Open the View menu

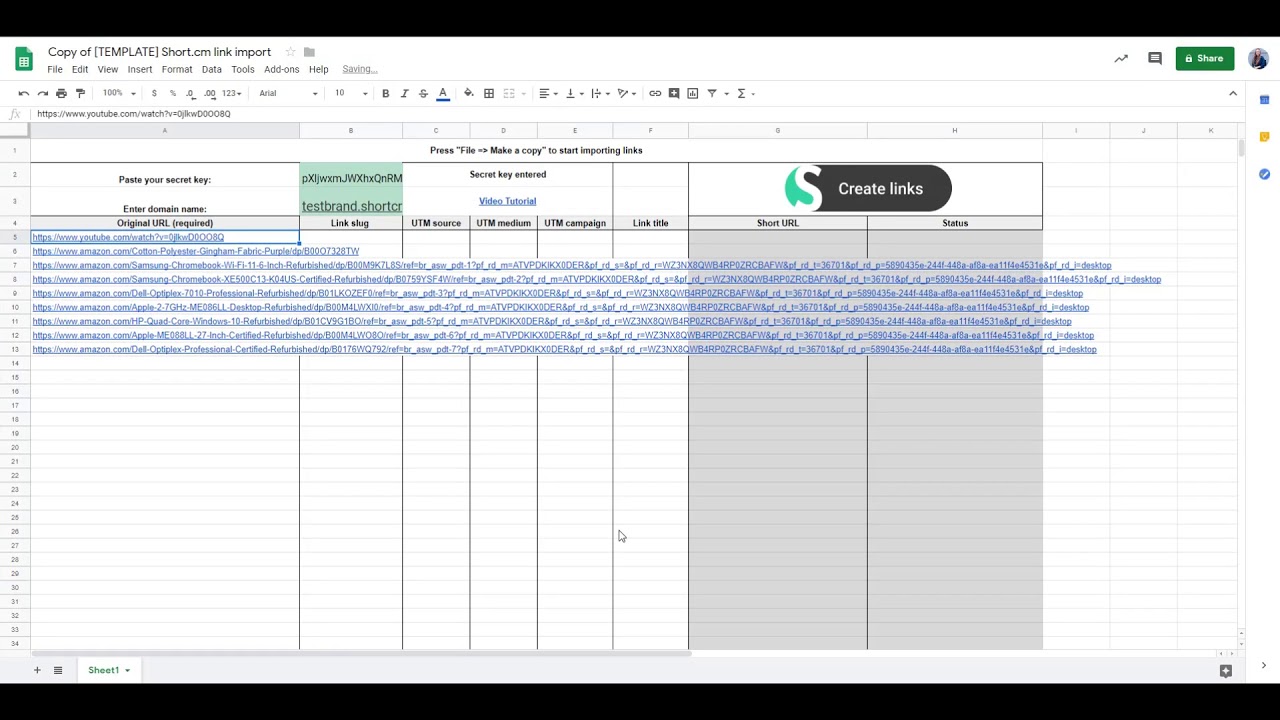(x=108, y=69)
